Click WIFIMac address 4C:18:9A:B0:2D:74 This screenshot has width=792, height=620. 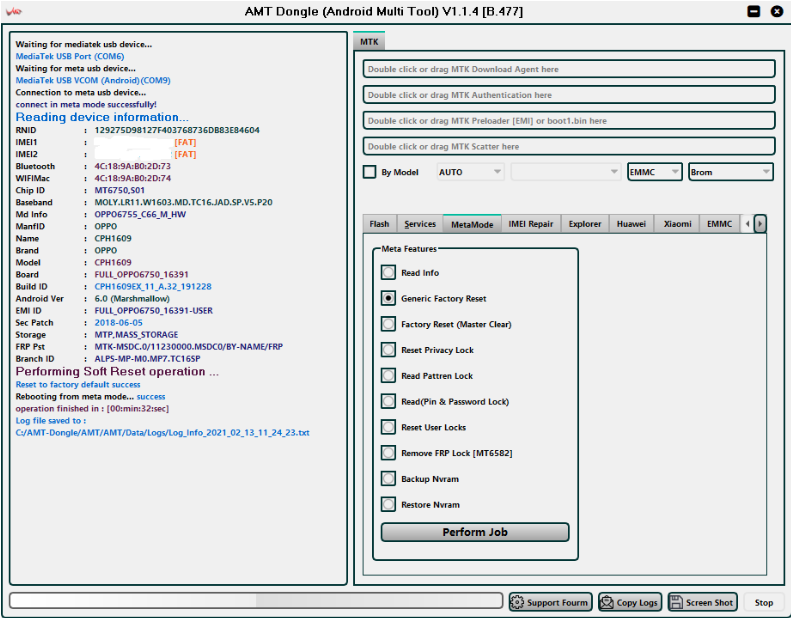[x=133, y=178]
